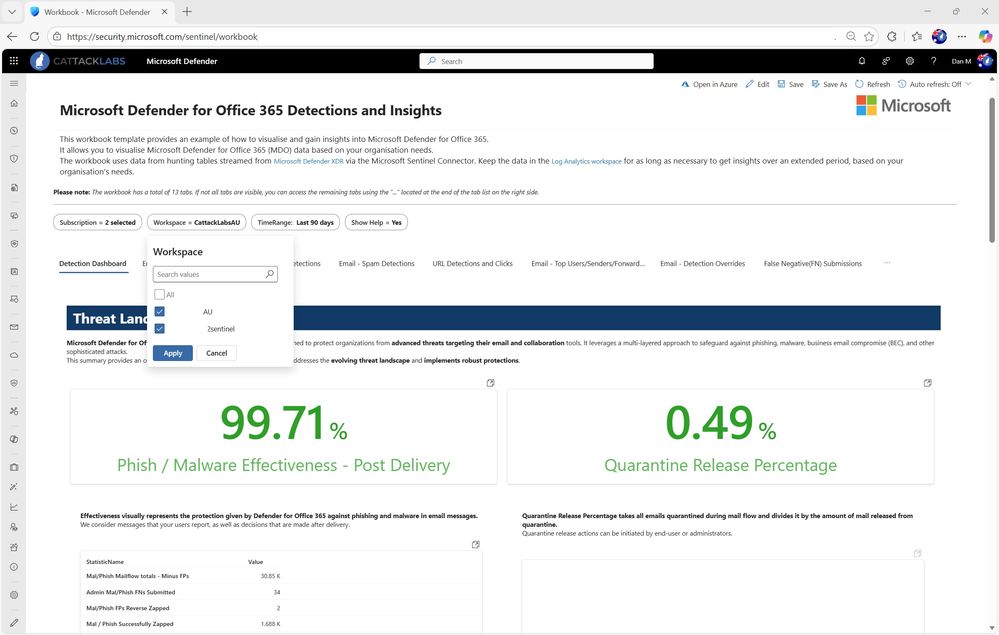Open browser extensions icon
Image resolution: width=999 pixels, height=635 pixels.
pos(892,36)
